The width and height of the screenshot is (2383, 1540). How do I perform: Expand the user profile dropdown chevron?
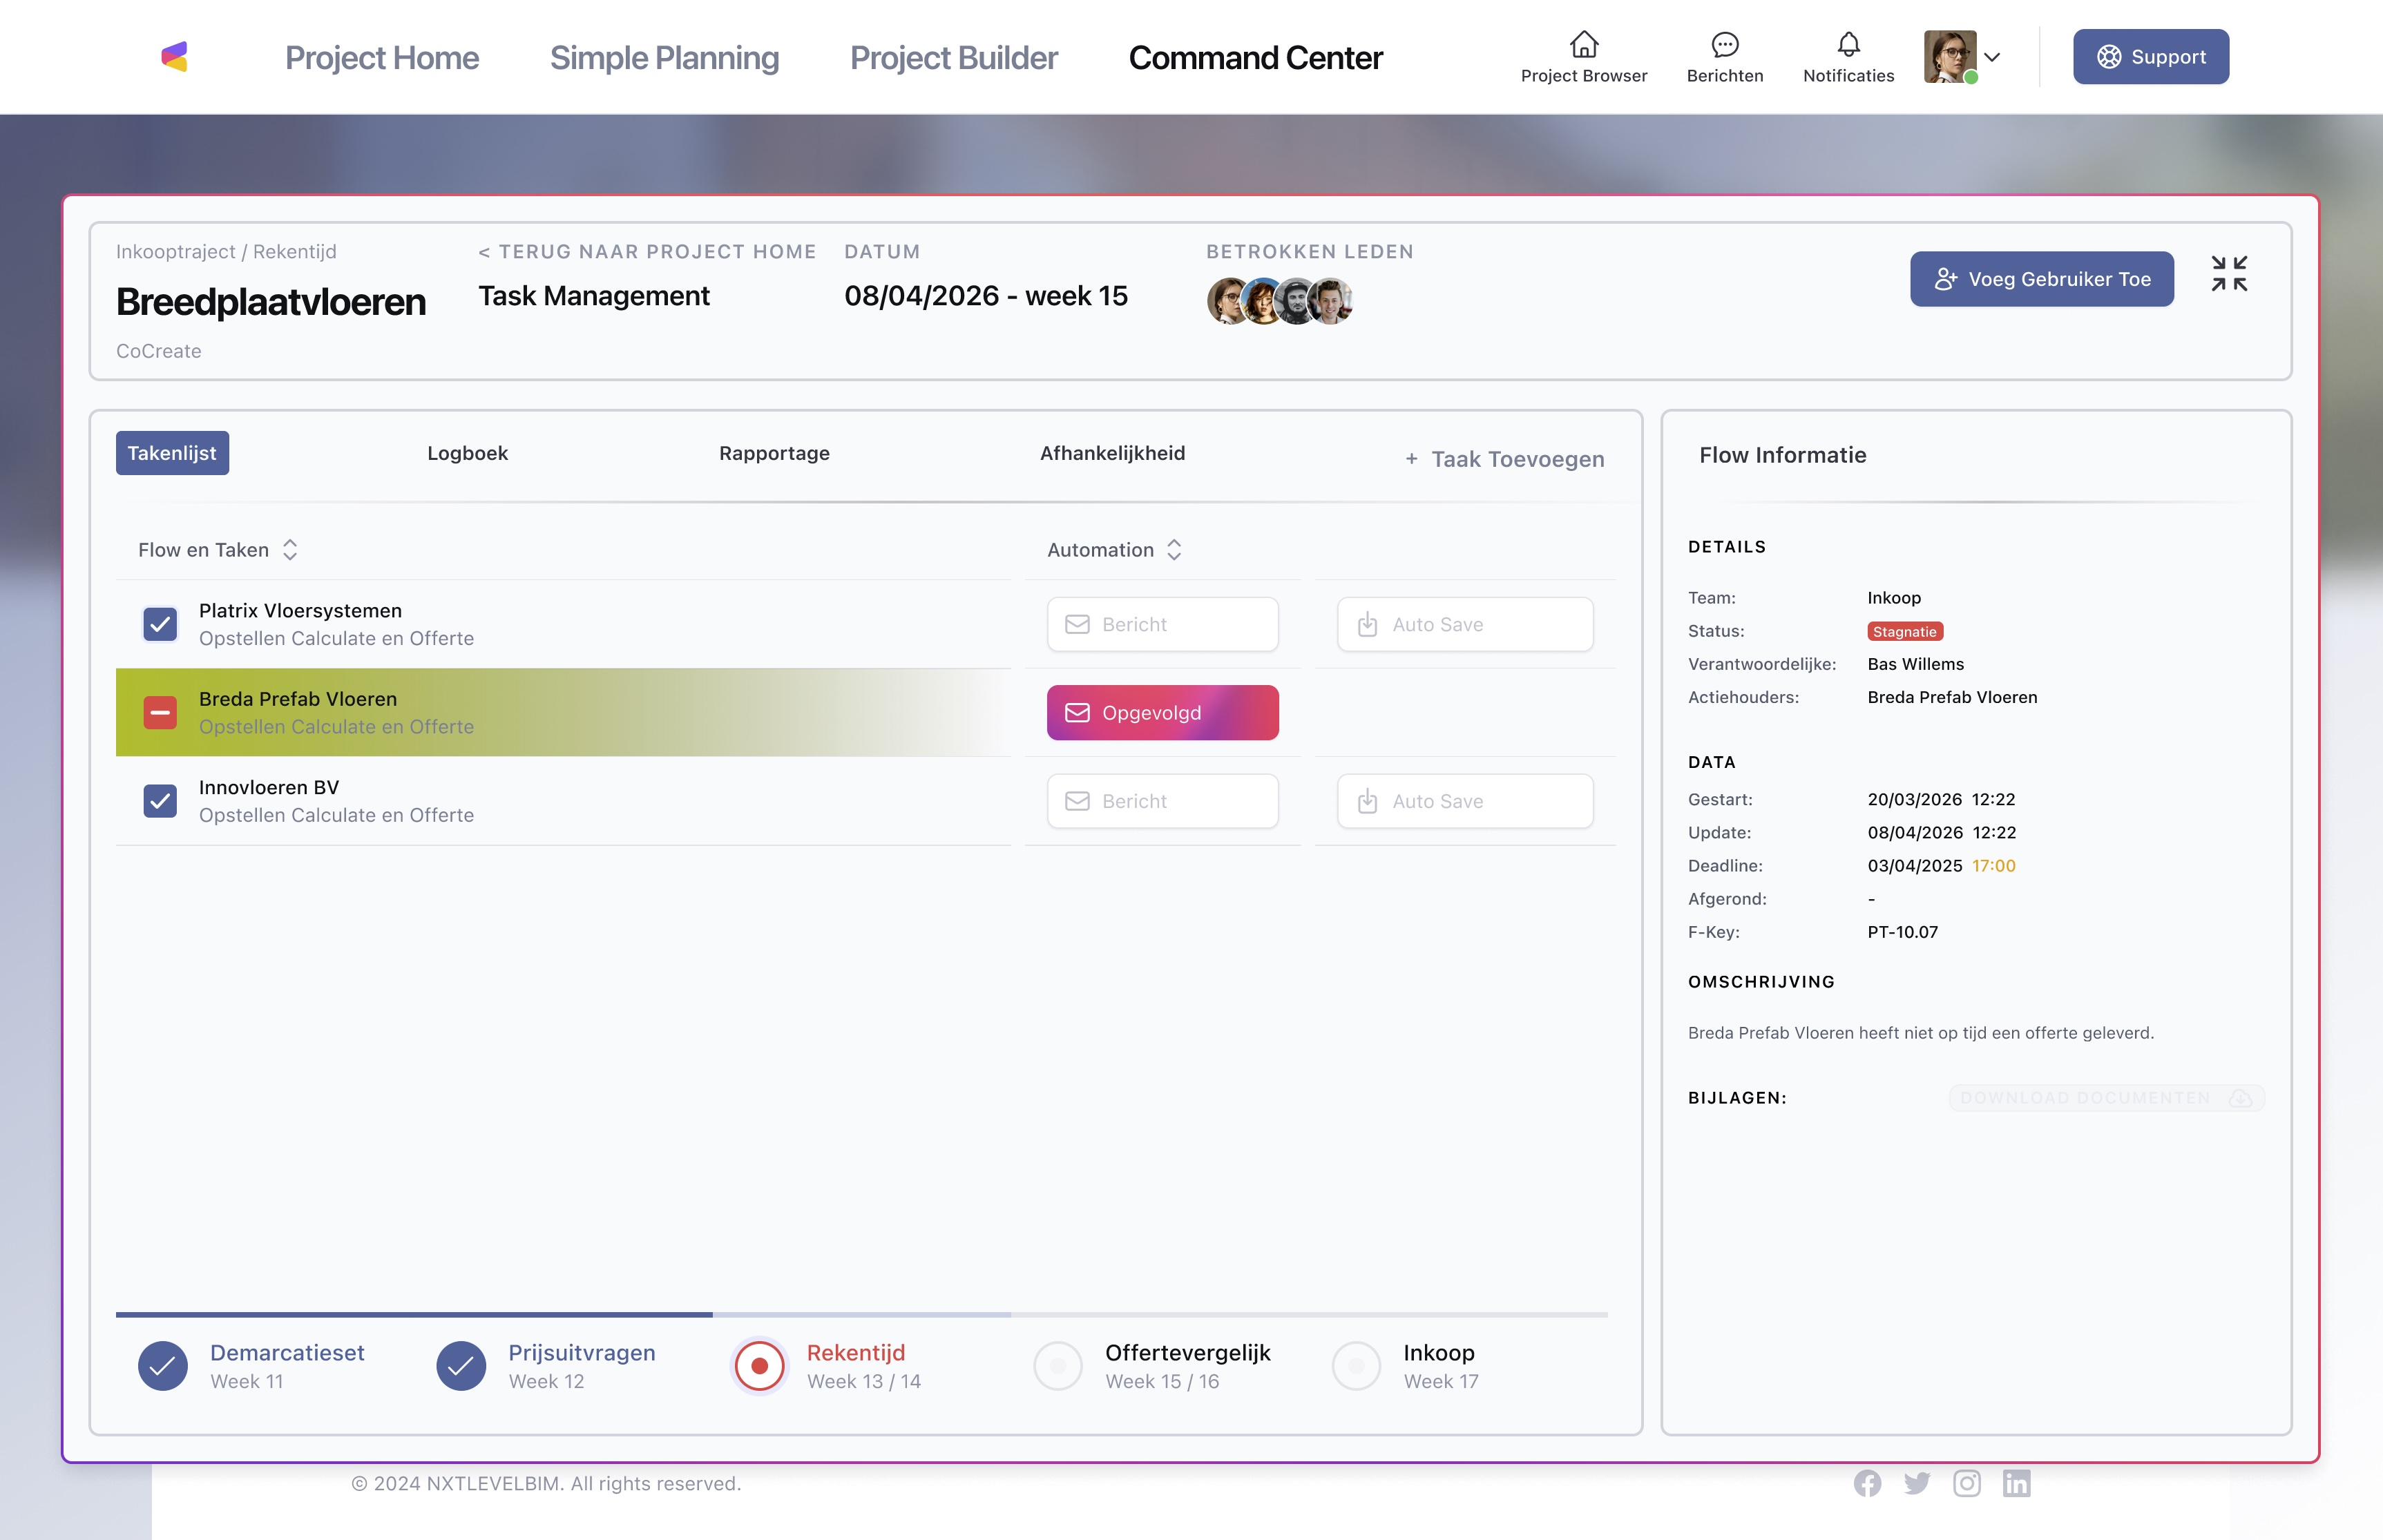click(1992, 57)
